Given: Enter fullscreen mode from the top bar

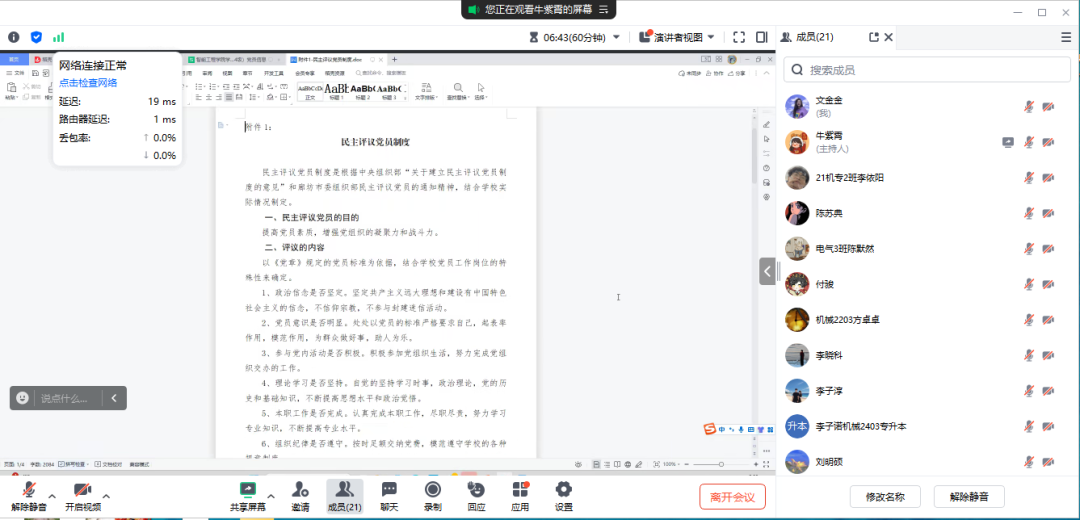Looking at the screenshot, I should point(739,37).
